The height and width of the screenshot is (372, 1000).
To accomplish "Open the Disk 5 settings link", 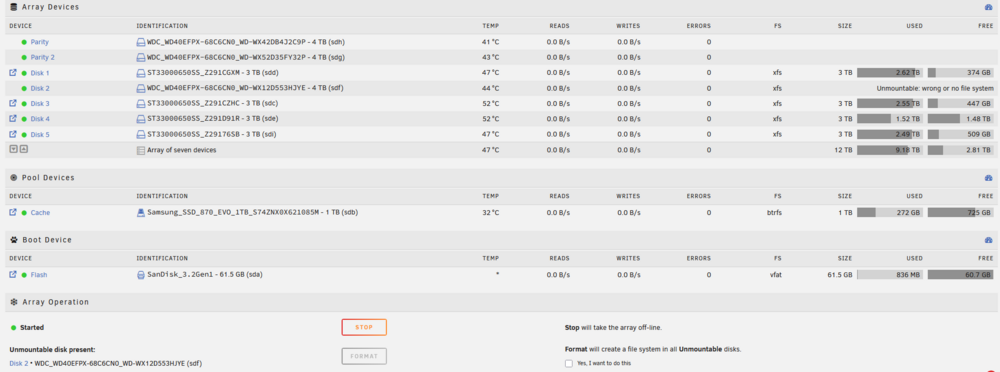I will point(40,134).
